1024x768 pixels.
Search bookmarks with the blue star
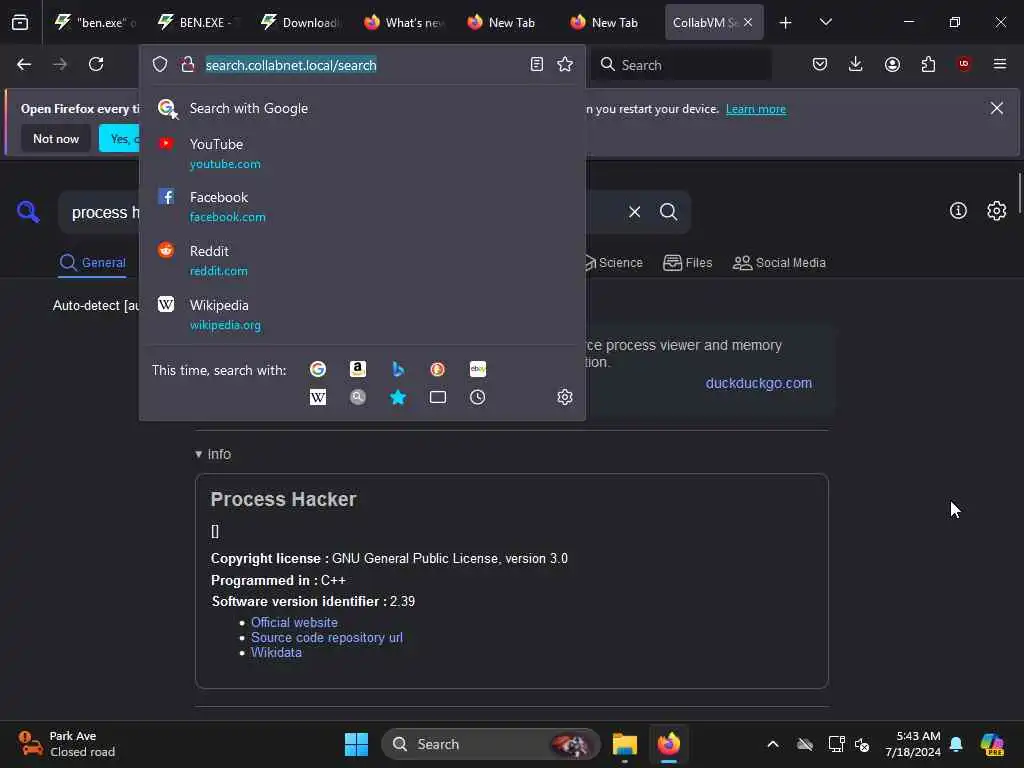point(398,397)
